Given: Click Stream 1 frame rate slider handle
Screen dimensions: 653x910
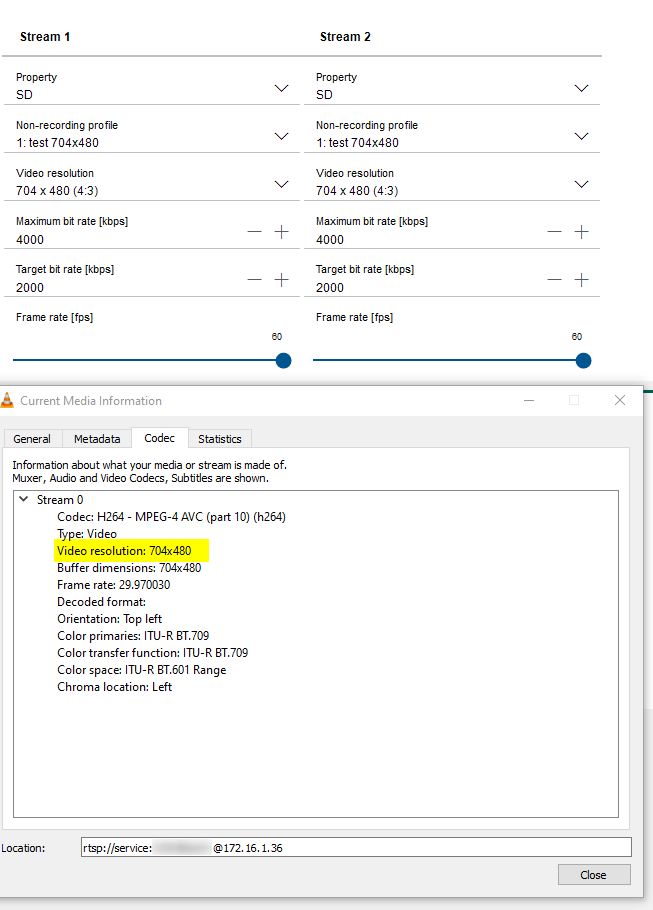Looking at the screenshot, I should pyautogui.click(x=283, y=360).
